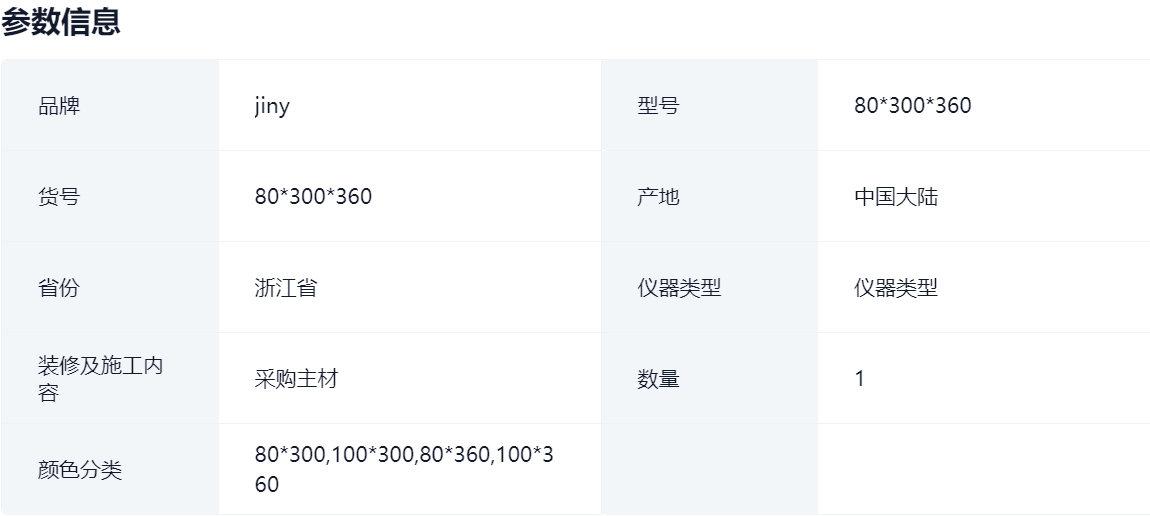Click the 货号 label cell
1150x516 pixels.
pyautogui.click(x=59, y=197)
